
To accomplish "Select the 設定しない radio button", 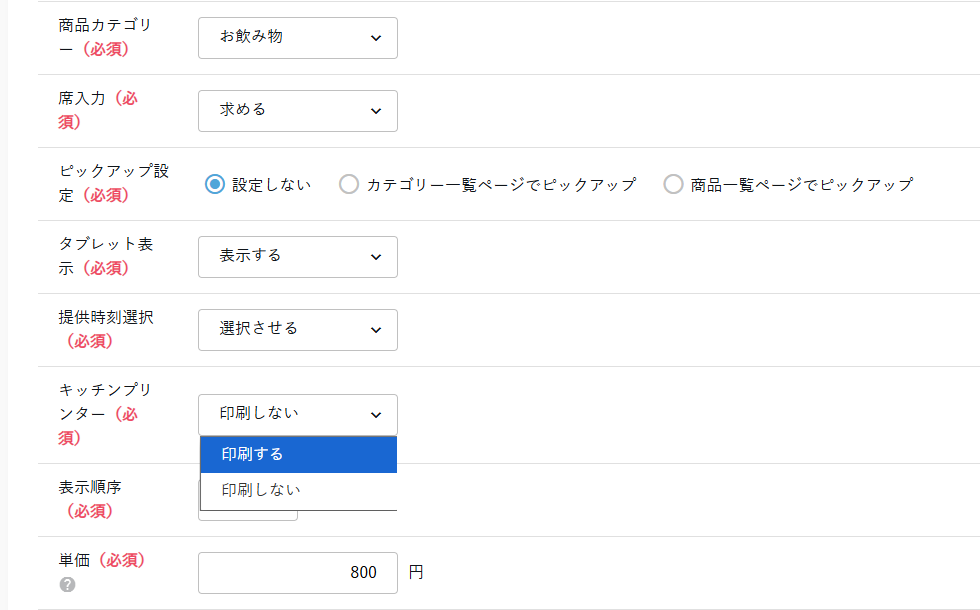I will pos(214,184).
